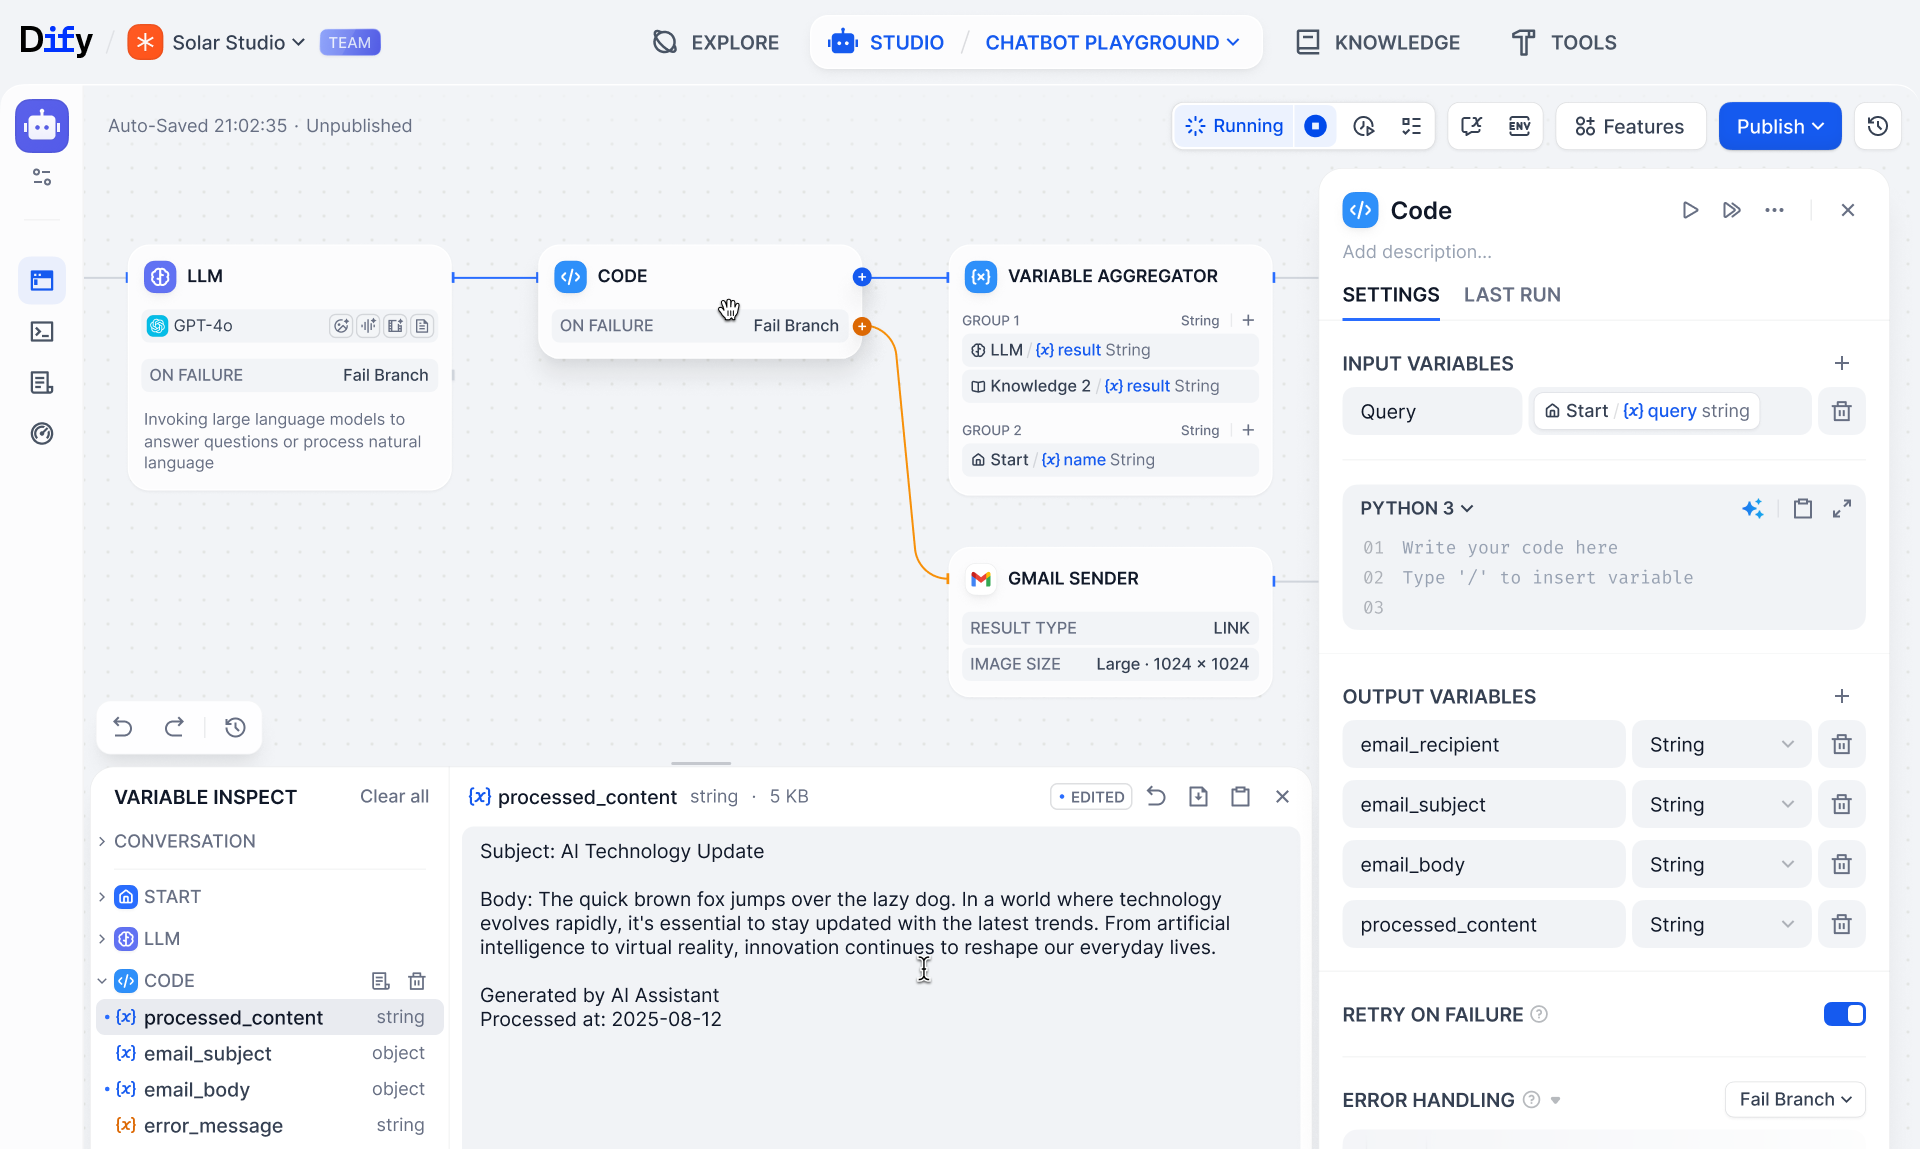Open the Fail Branch error handling dropdown
This screenshot has width=1920, height=1149.
[1795, 1099]
